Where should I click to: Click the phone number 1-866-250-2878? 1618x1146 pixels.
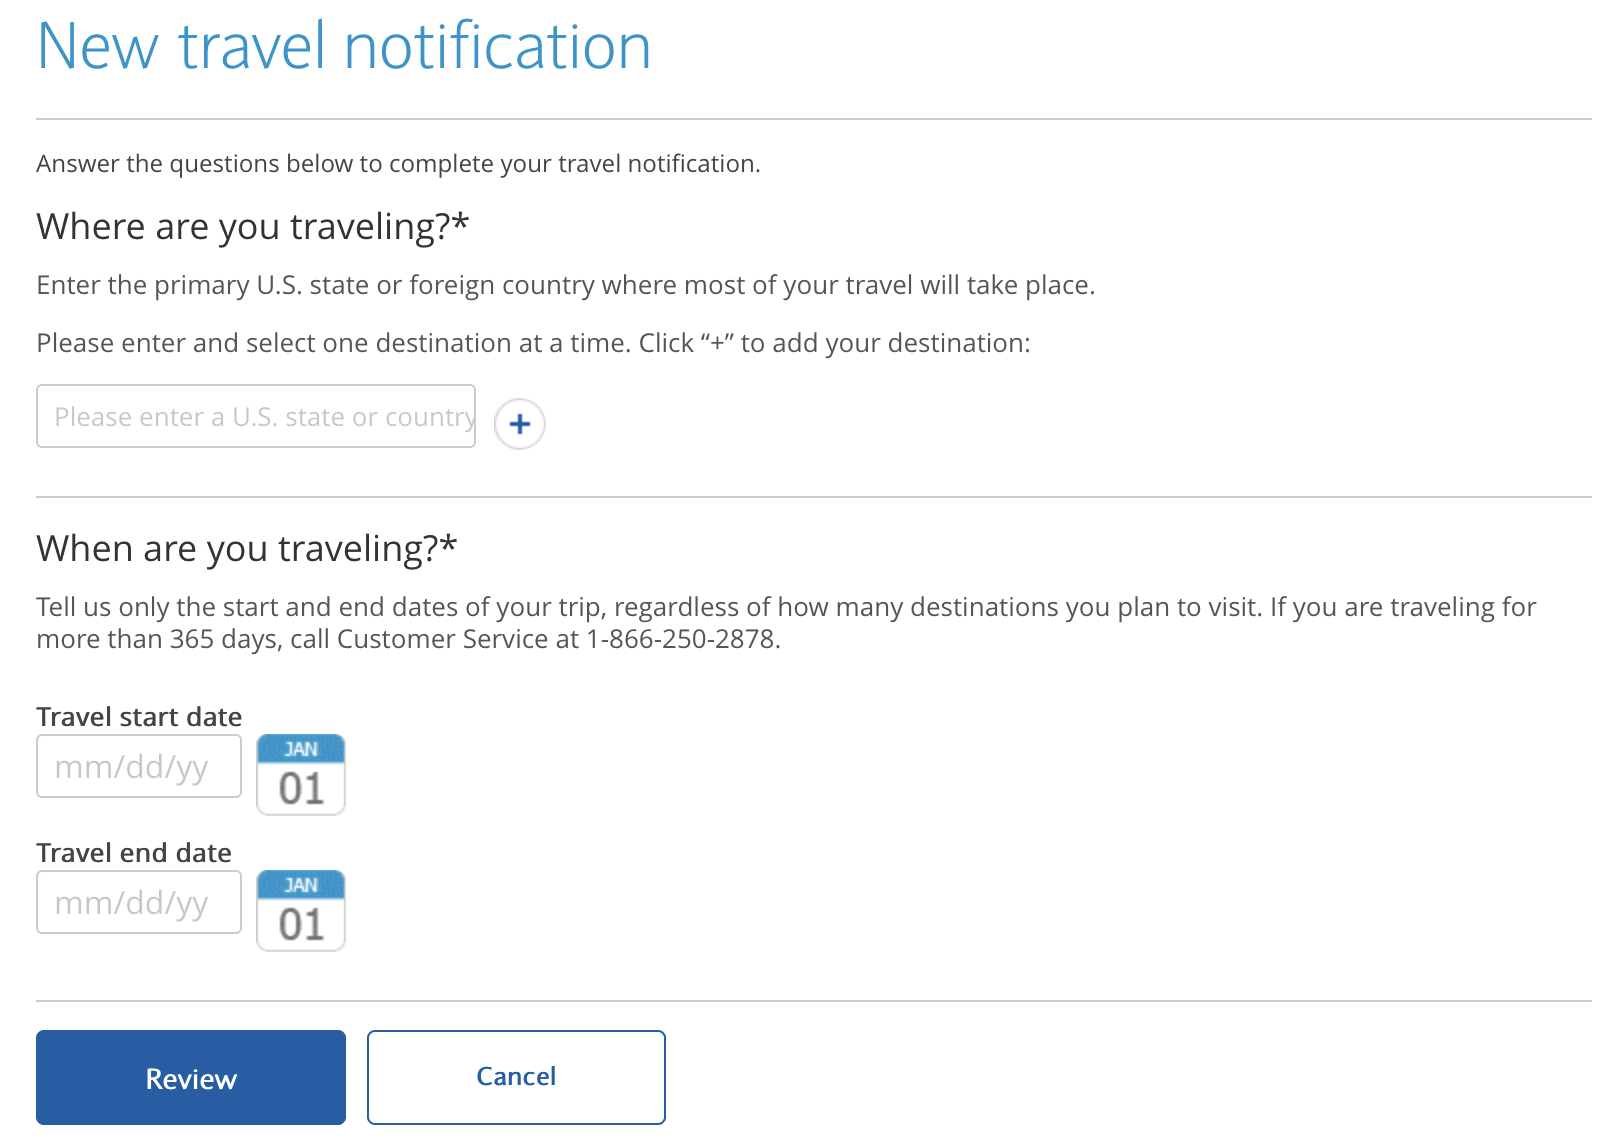680,639
